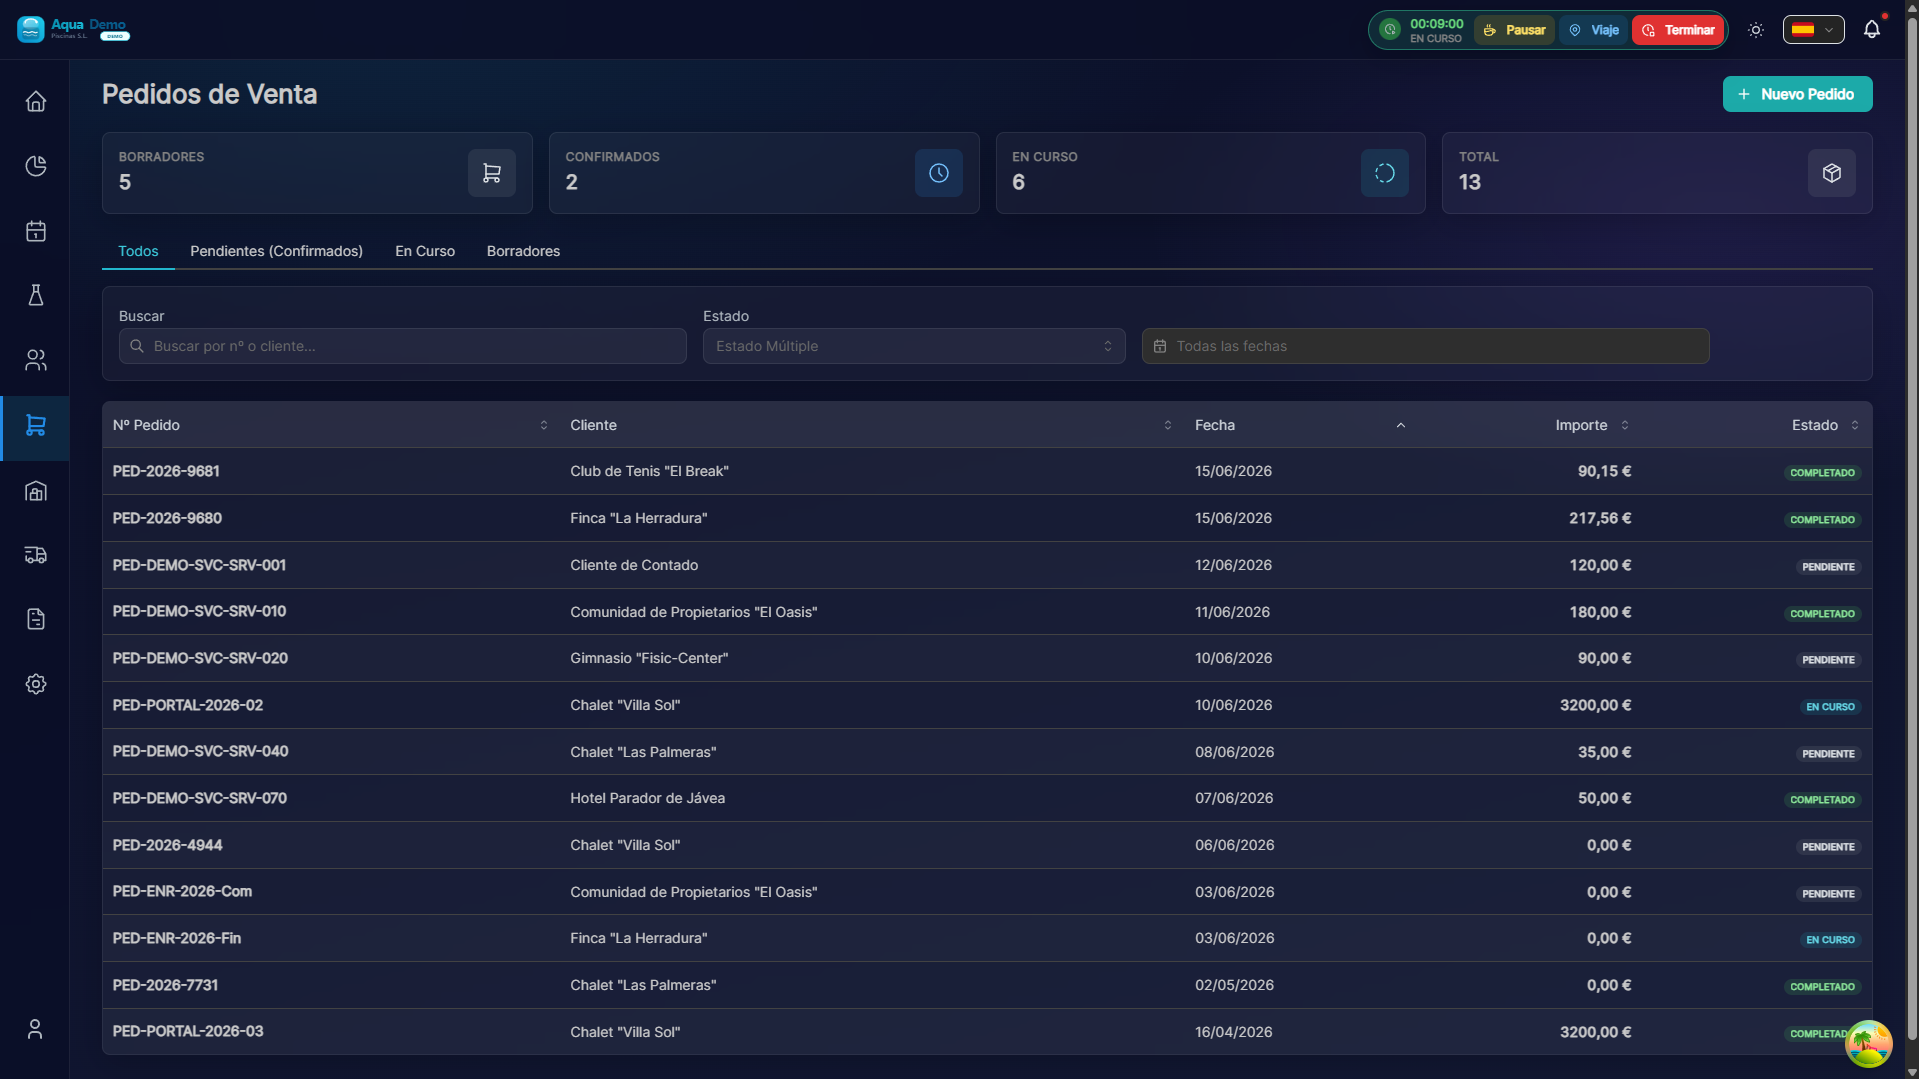Click client Gimnasio "Fisic-Center"
The height and width of the screenshot is (1079, 1919).
click(x=649, y=658)
